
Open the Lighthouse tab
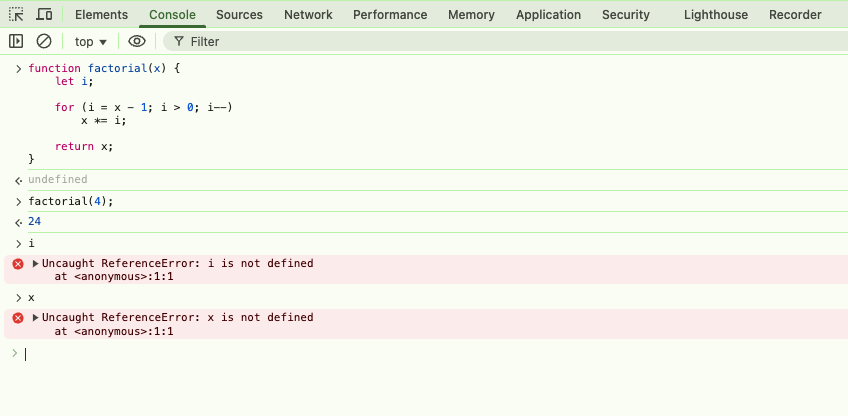pyautogui.click(x=716, y=15)
